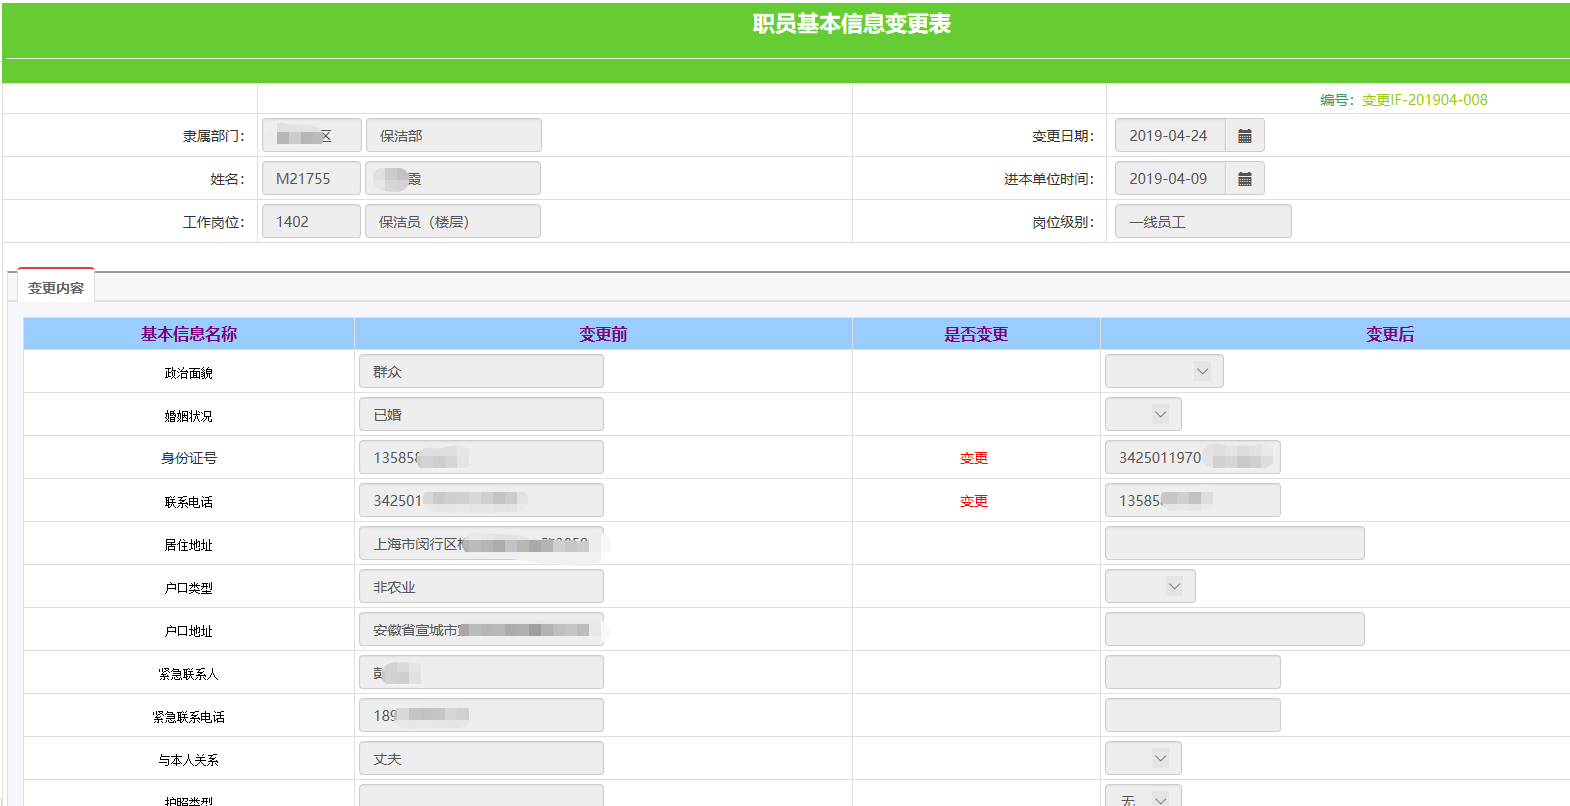Click the 变更 marker for 身份证号
Viewport: 1570px width, 806px height.
[974, 458]
